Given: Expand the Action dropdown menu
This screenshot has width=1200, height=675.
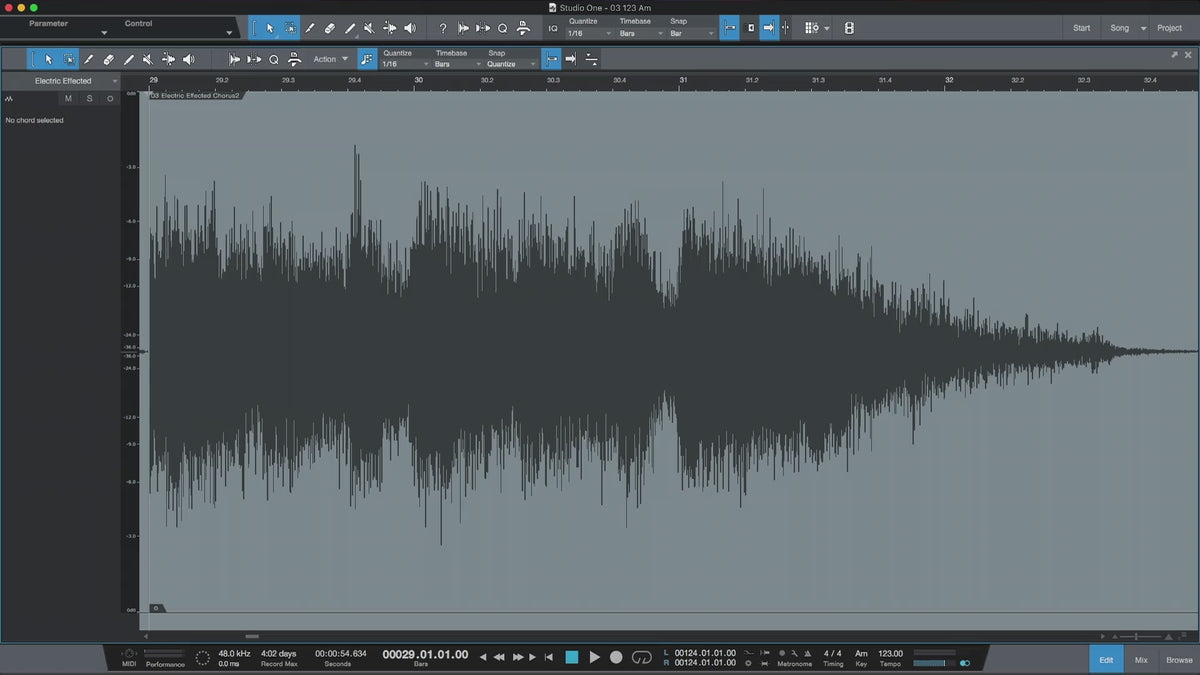Looking at the screenshot, I should pos(331,59).
